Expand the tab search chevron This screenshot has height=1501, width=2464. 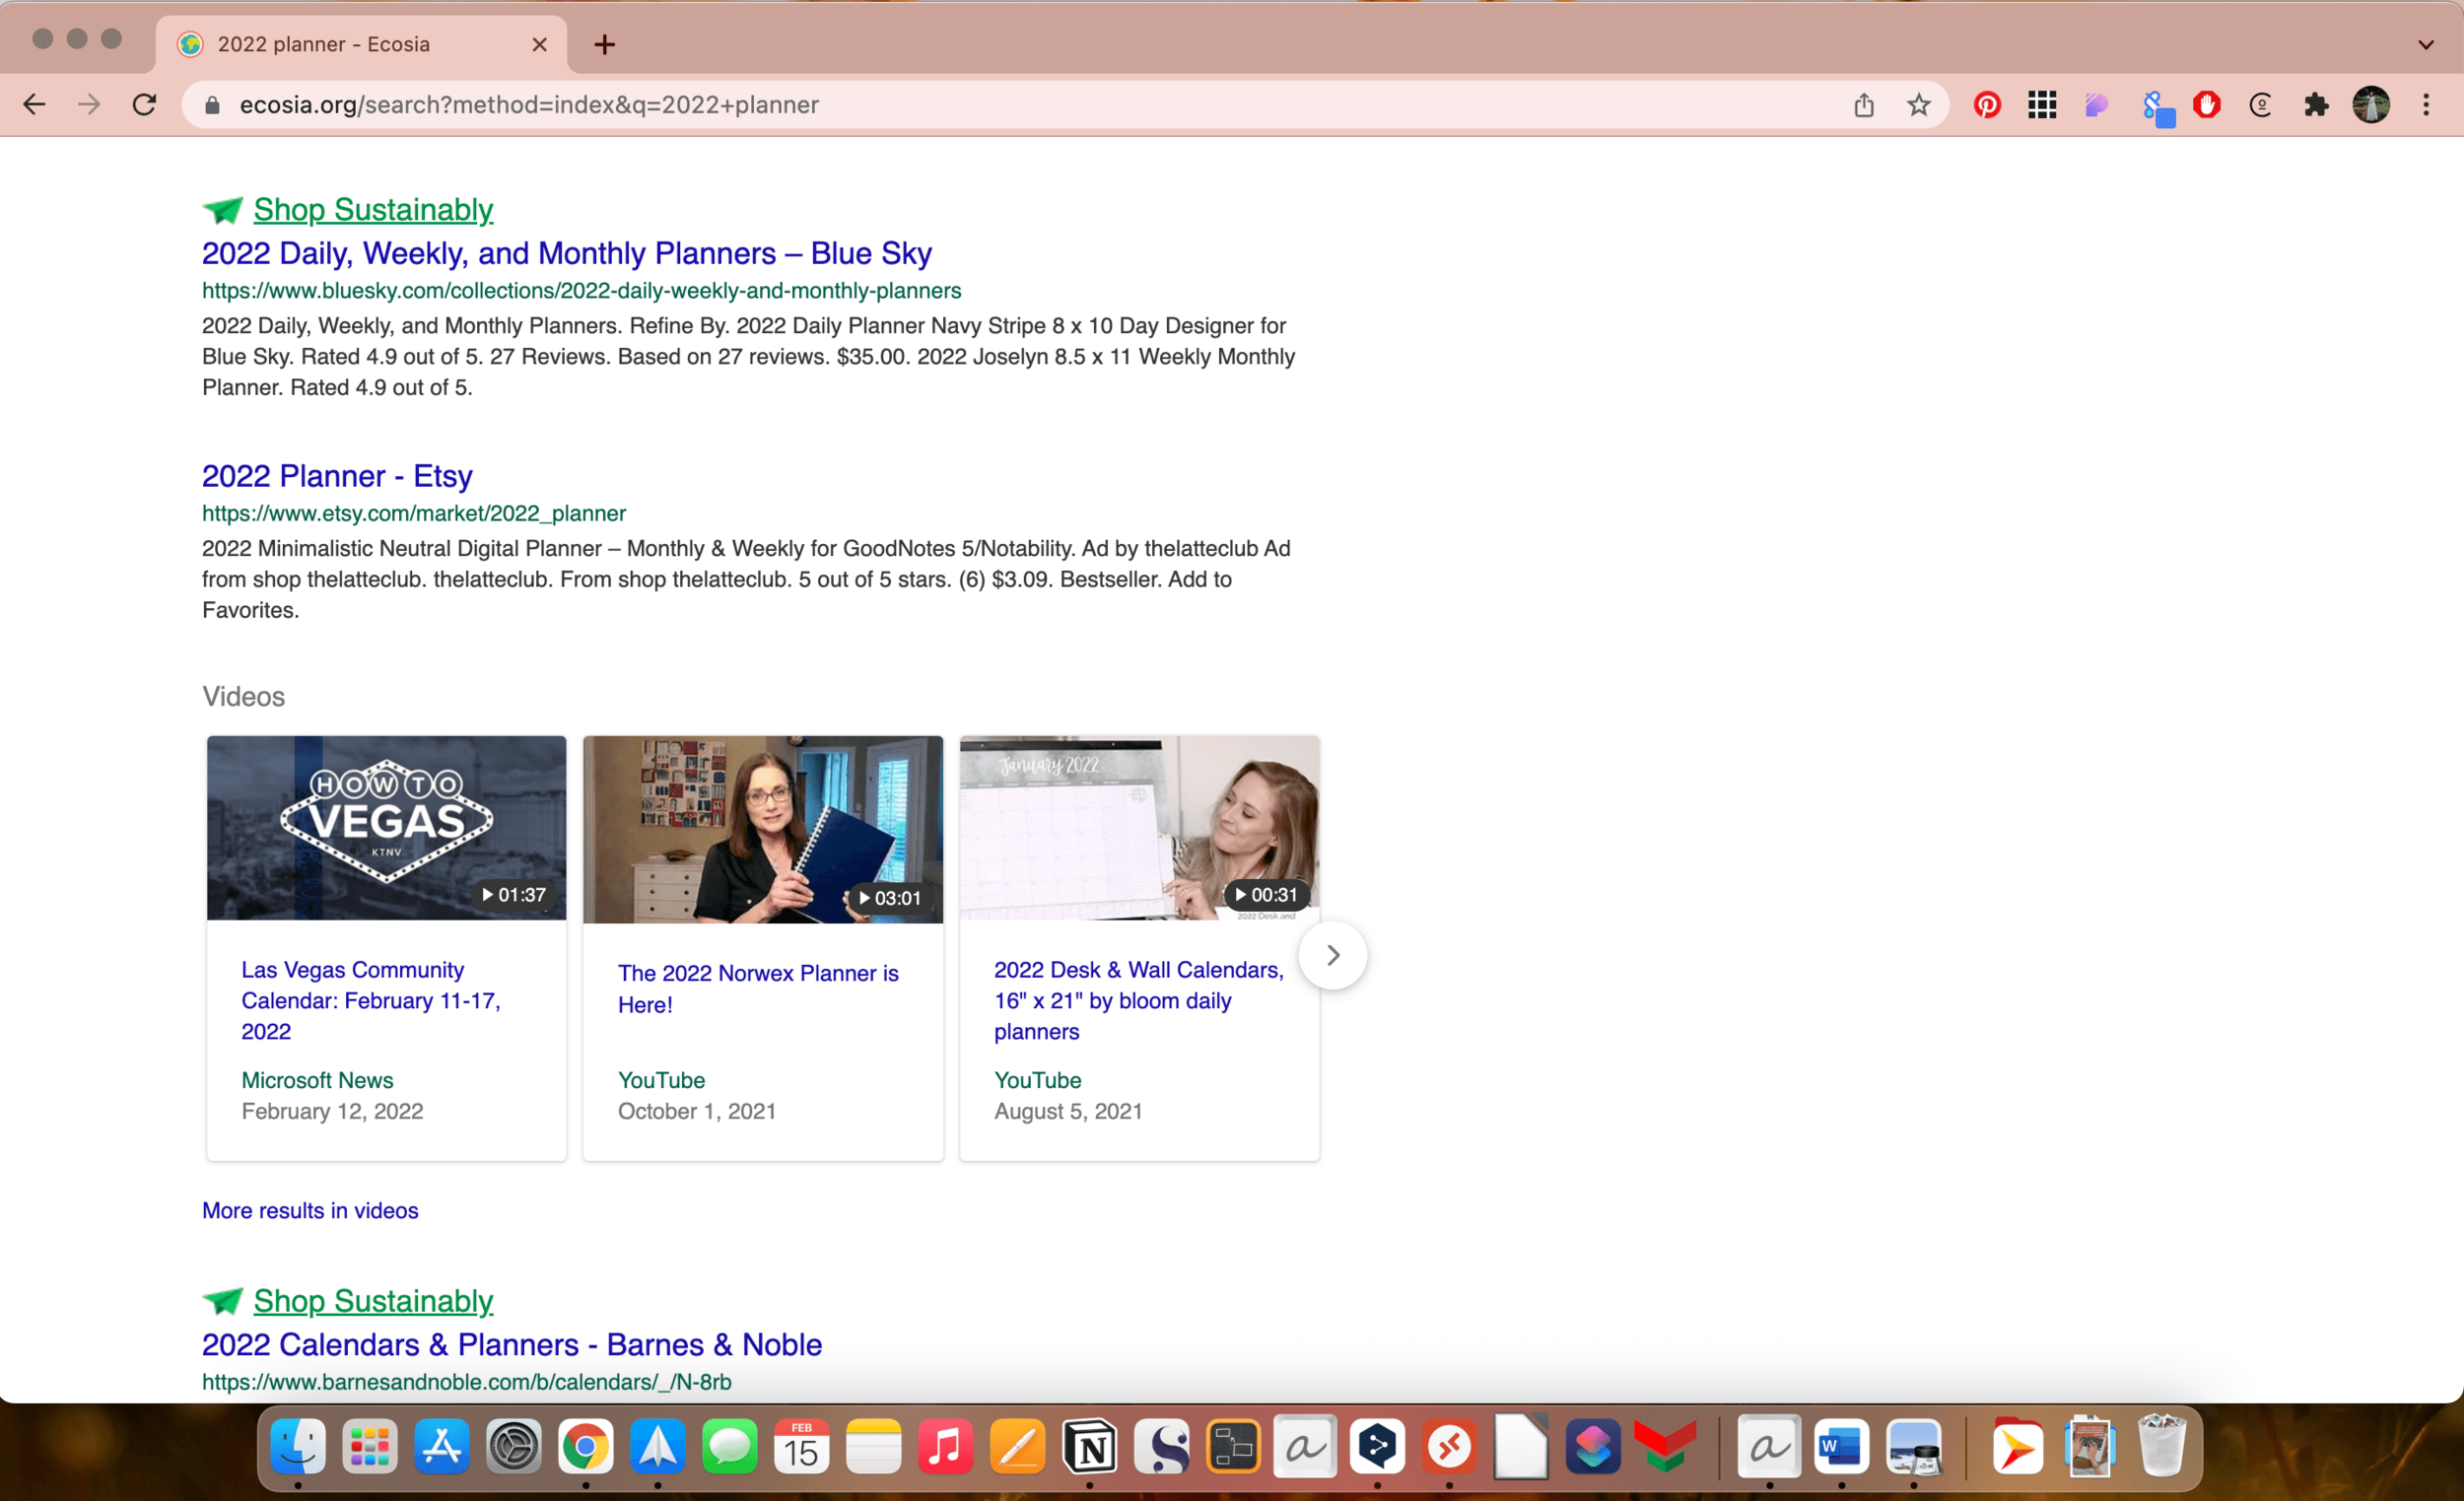click(x=2426, y=45)
